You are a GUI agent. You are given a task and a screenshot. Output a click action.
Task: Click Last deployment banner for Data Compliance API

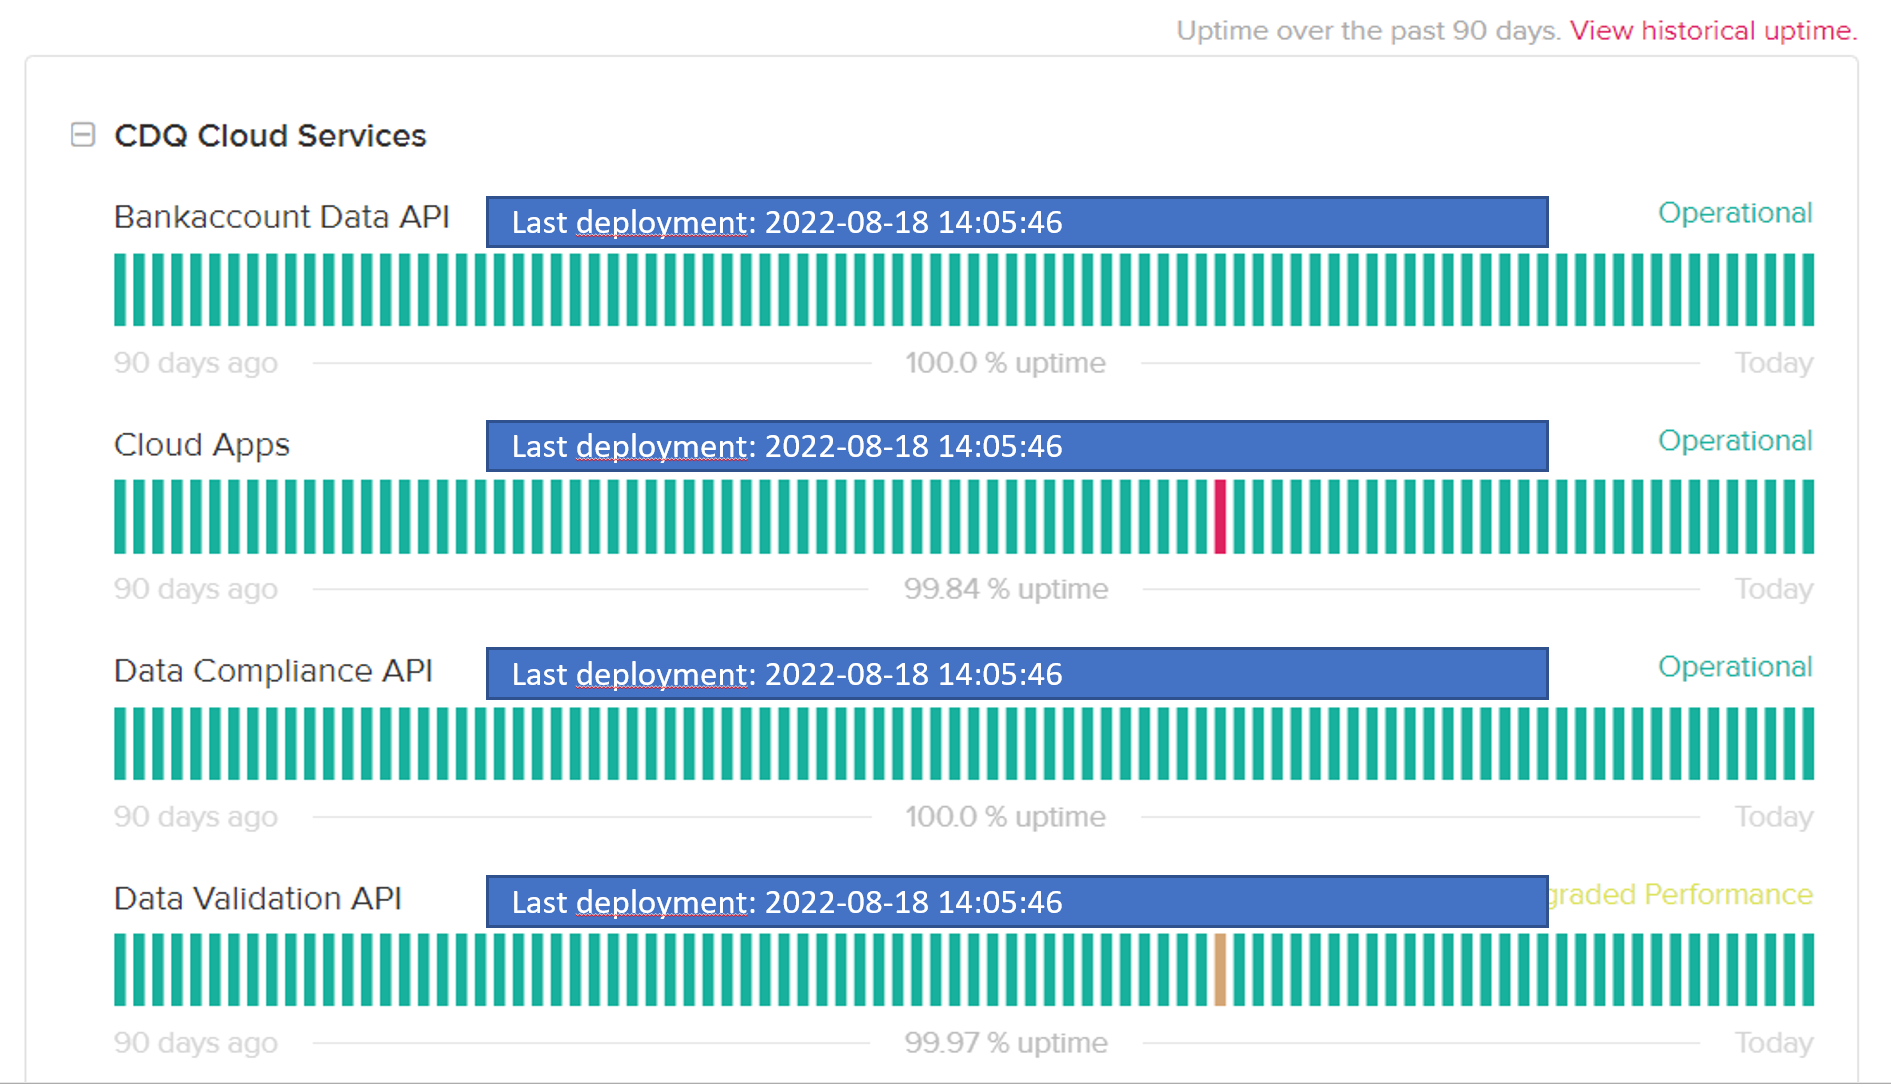click(1016, 674)
